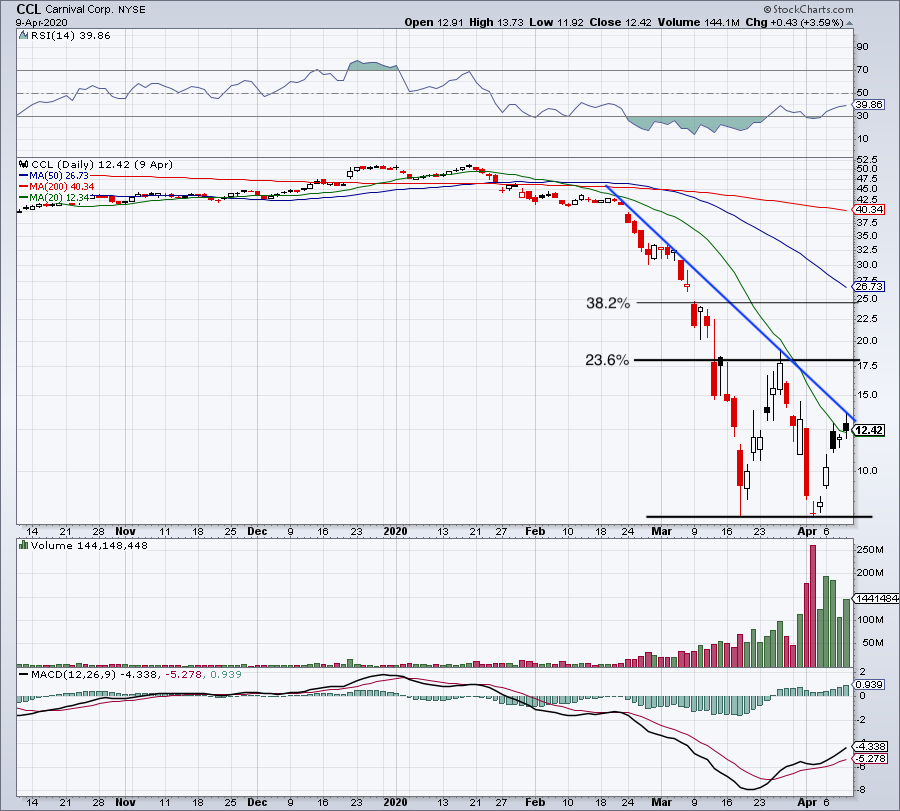Click the Chg +0.43 (+3.59%) value
900x811 pixels.
[794, 22]
